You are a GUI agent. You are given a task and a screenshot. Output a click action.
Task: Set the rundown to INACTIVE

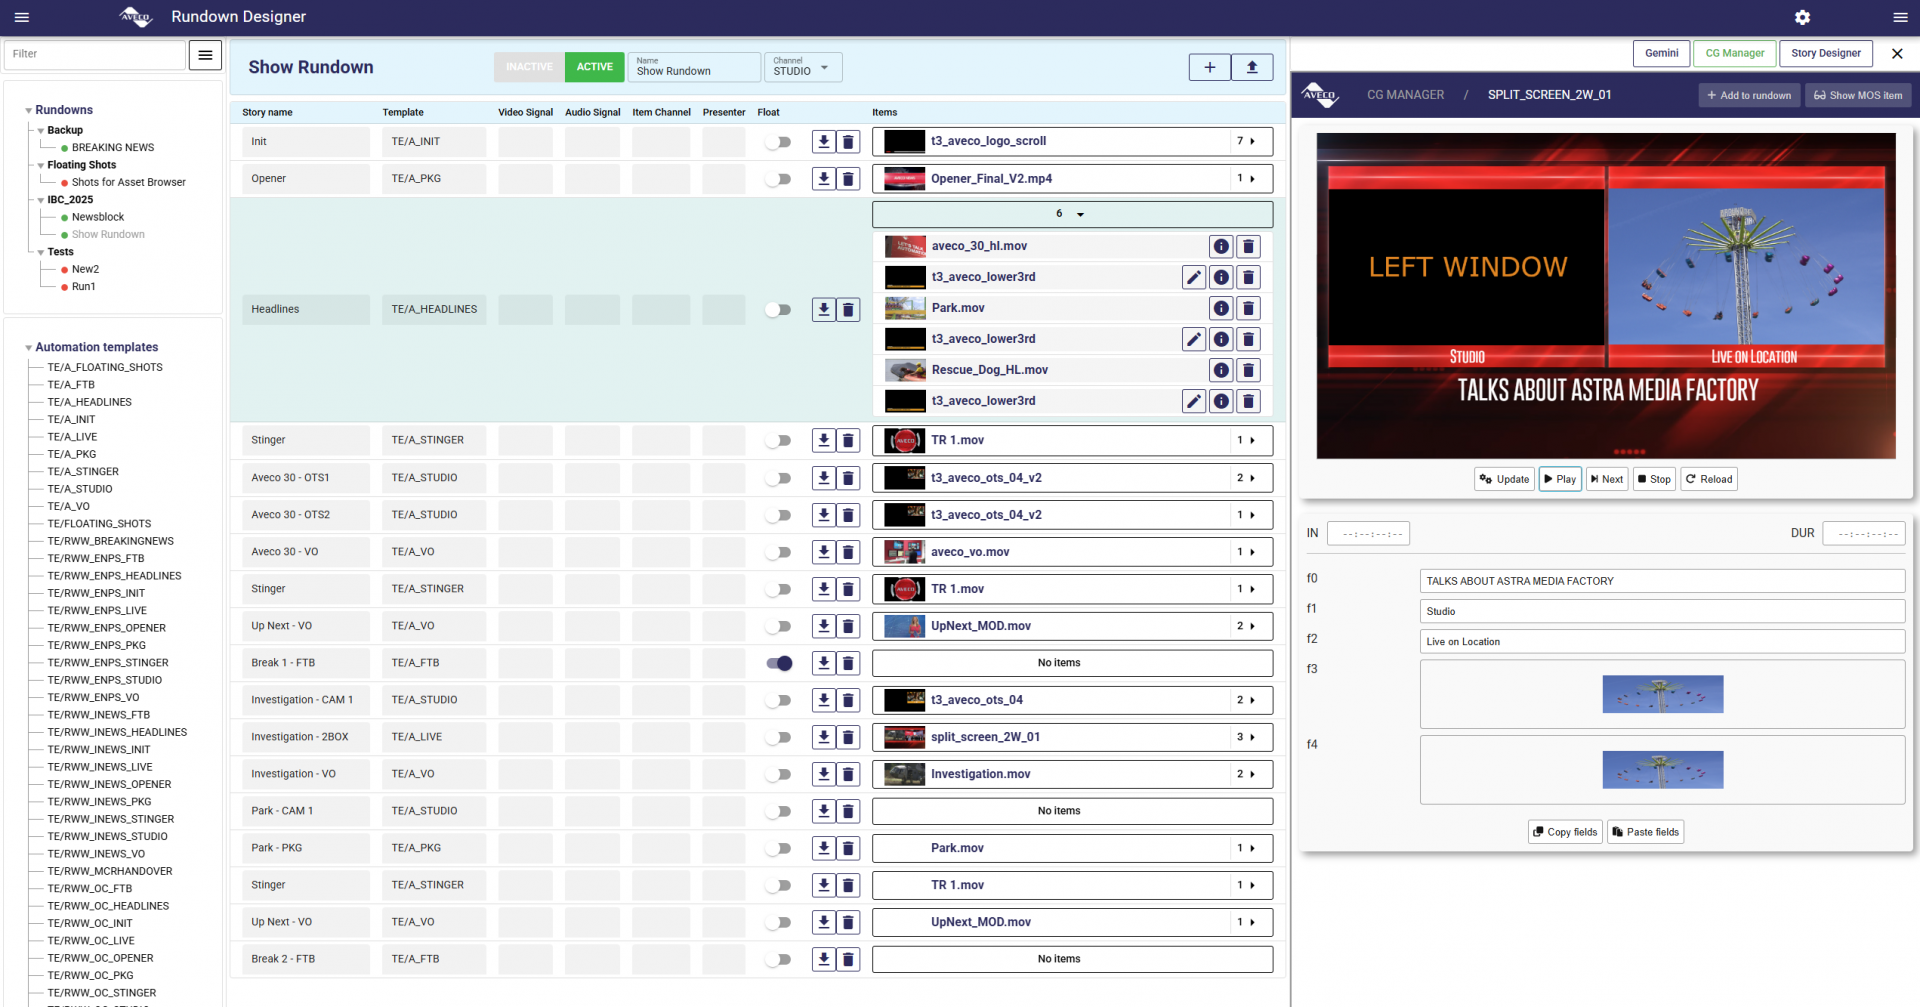click(x=529, y=67)
